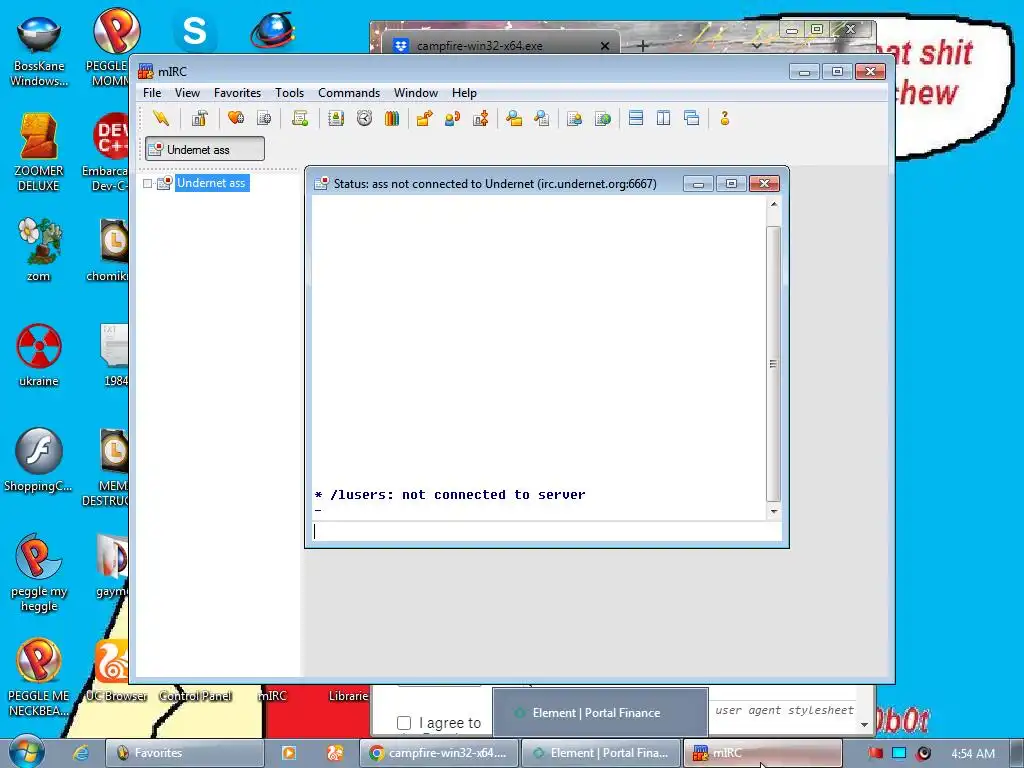Click the DCC Chat toolbar icon
The image size is (1024, 768).
click(x=453, y=118)
